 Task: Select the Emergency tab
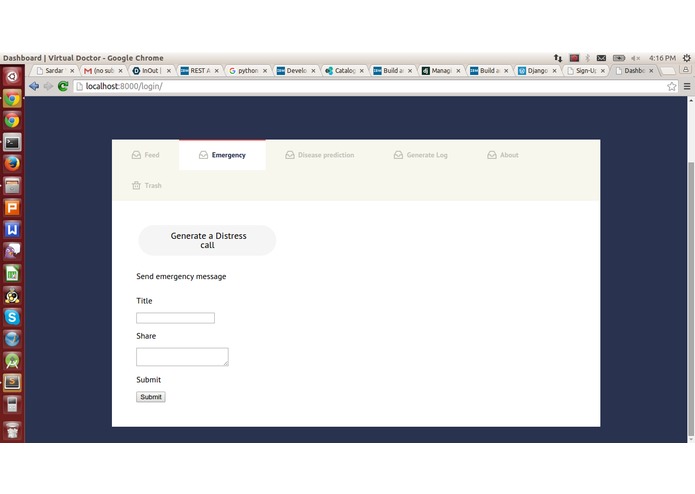coord(223,155)
